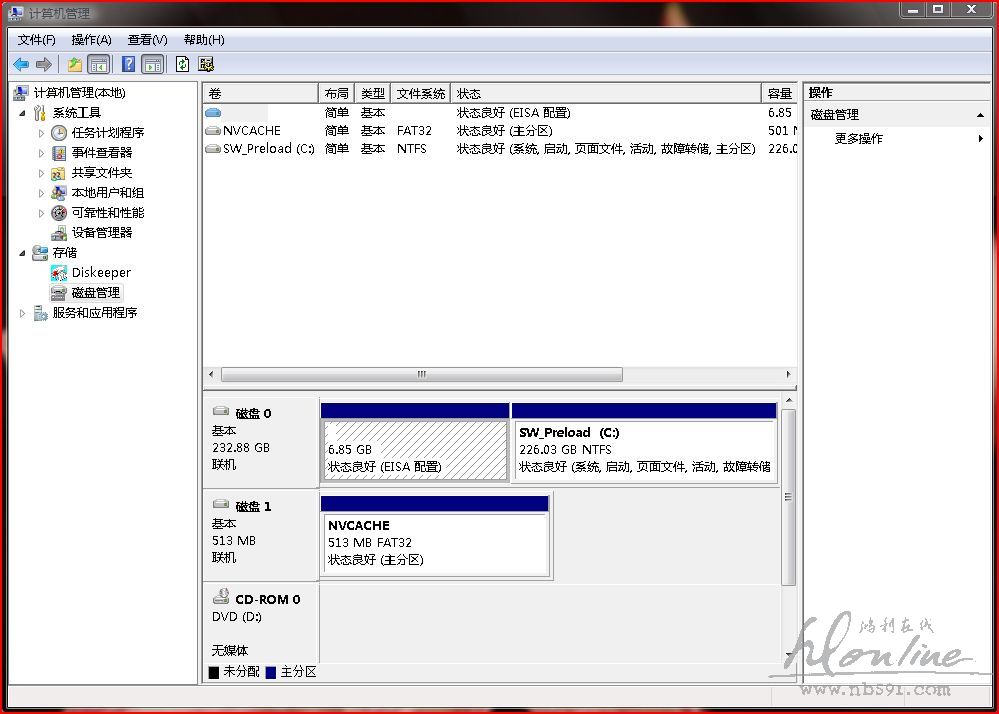999x714 pixels.
Task: Open the 操作(A) menu
Action: click(x=91, y=40)
